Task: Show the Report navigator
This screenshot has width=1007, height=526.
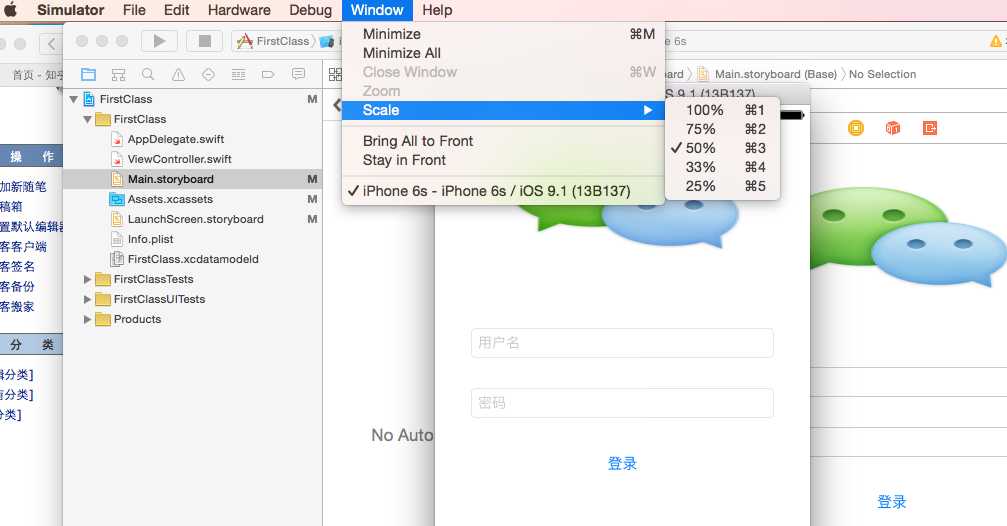Action: click(x=298, y=75)
